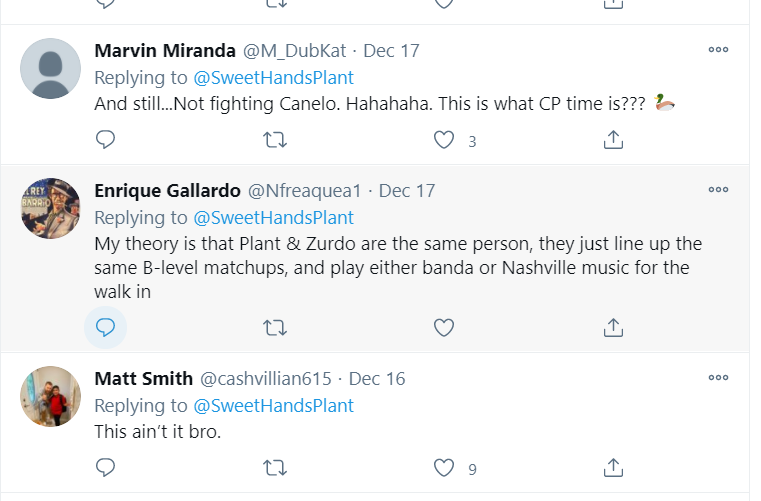Viewport: 761px width, 501px height.
Task: Share Enrique Gallardo's tweet
Action: [614, 327]
